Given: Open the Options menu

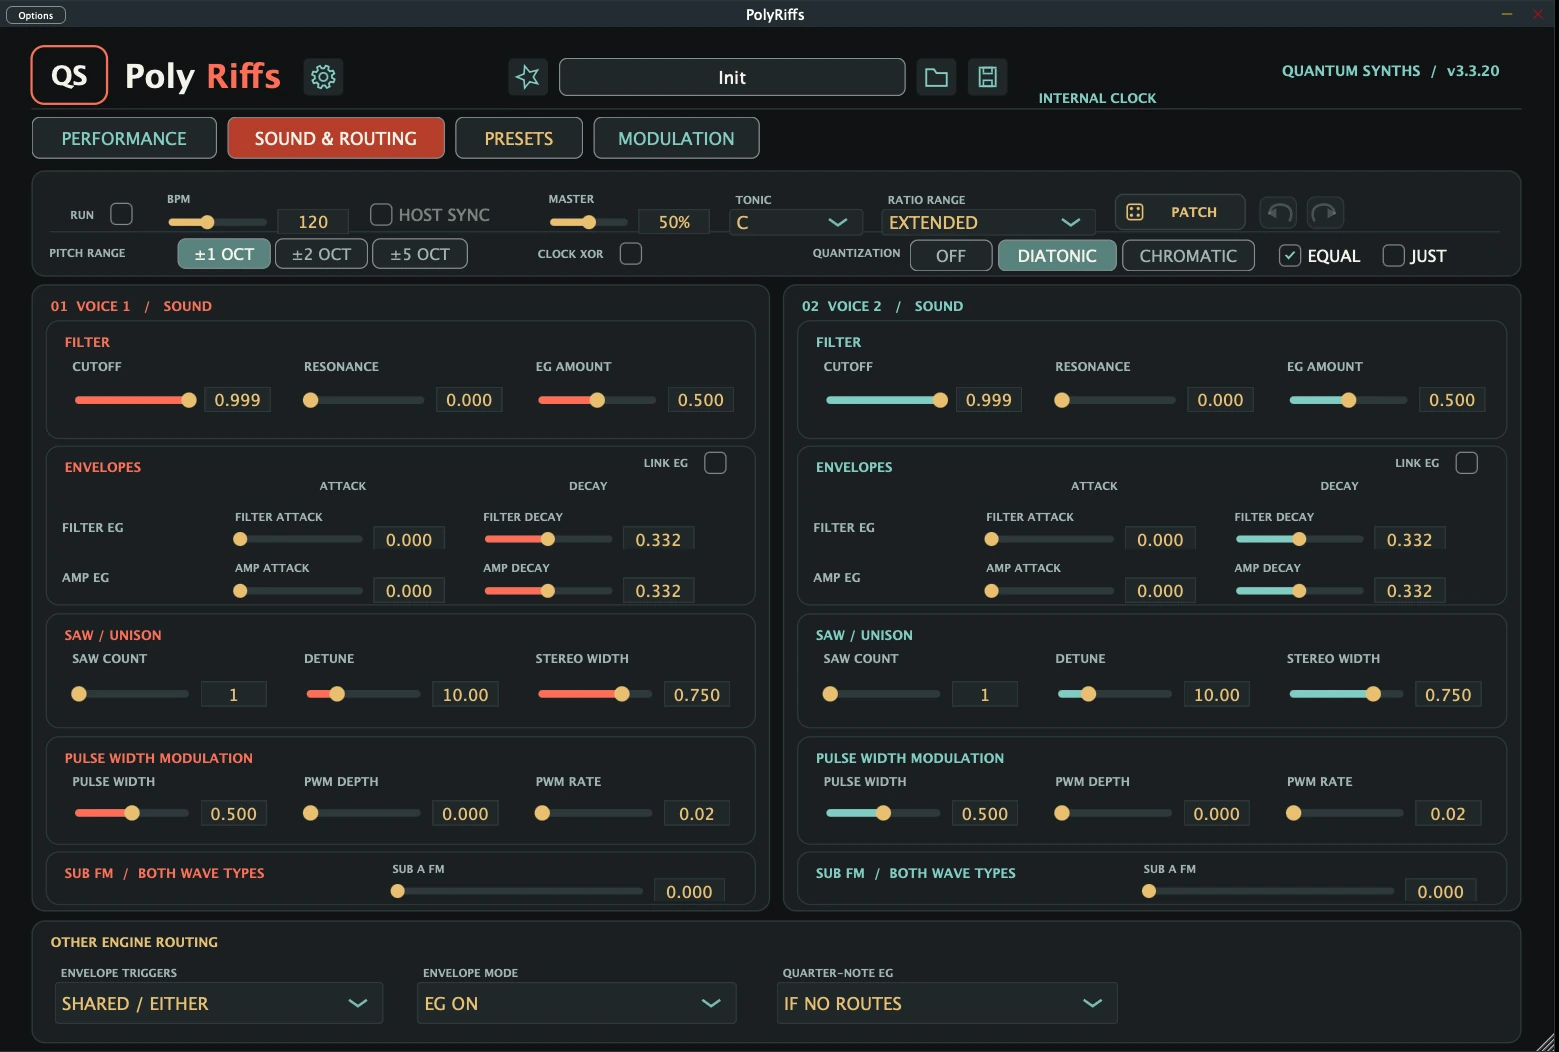Looking at the screenshot, I should 36,15.
